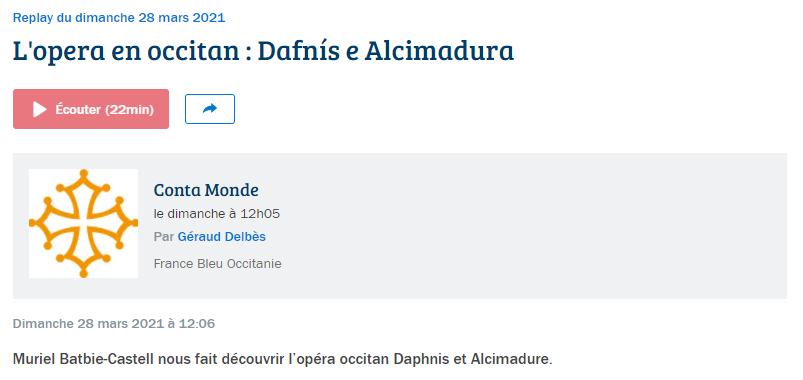Click the France Bleu Occitanie station label
Viewport: 803px width, 380px height.
[218, 264]
